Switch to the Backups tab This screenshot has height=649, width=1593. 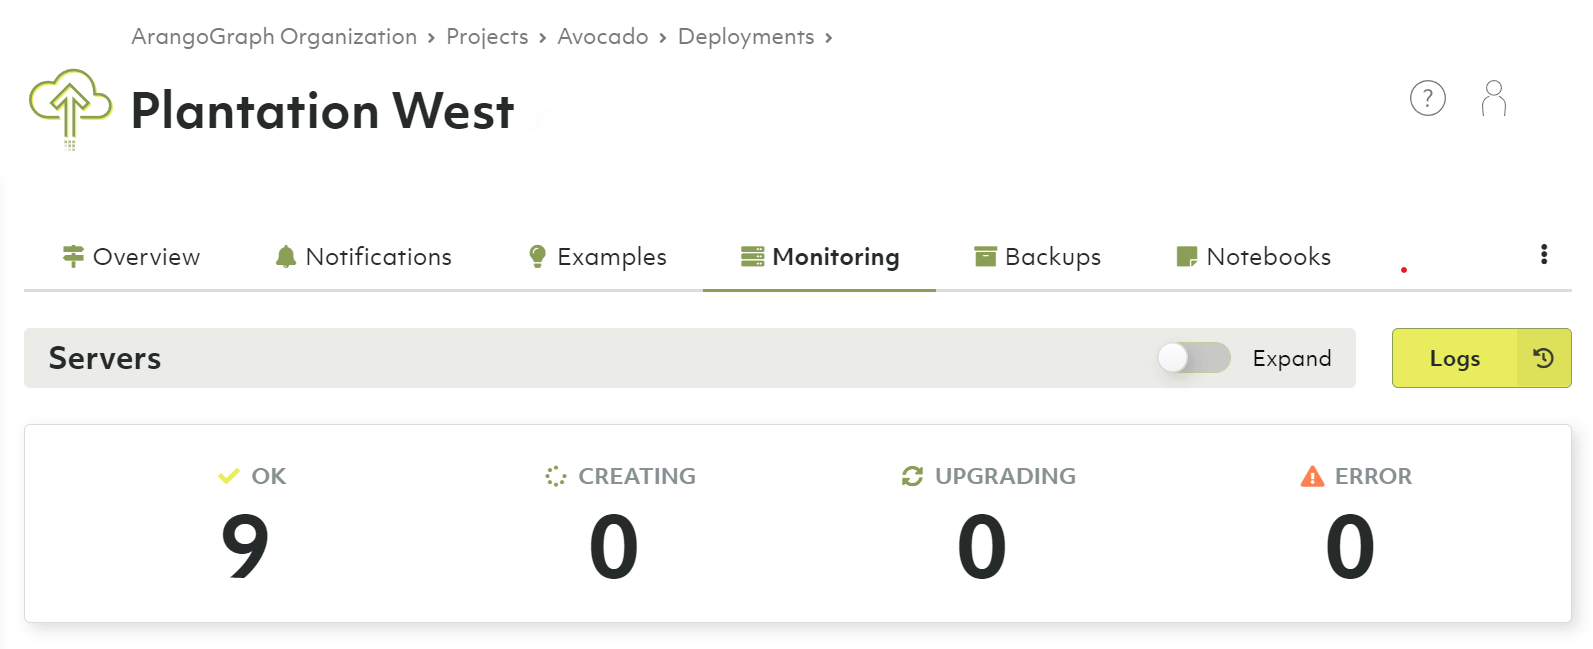click(x=1037, y=257)
